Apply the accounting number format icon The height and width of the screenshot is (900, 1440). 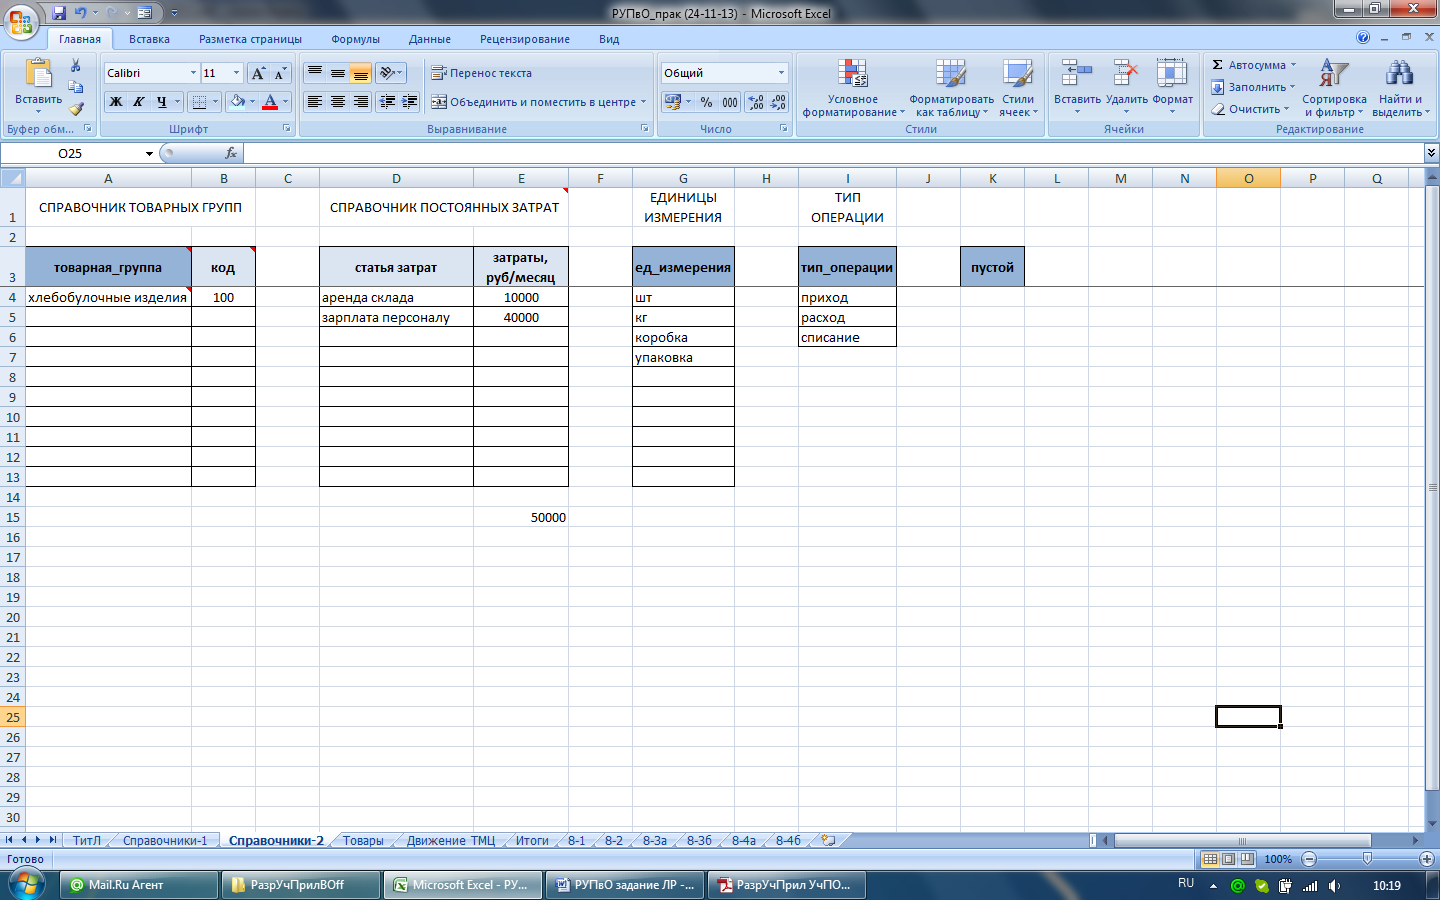(x=672, y=102)
